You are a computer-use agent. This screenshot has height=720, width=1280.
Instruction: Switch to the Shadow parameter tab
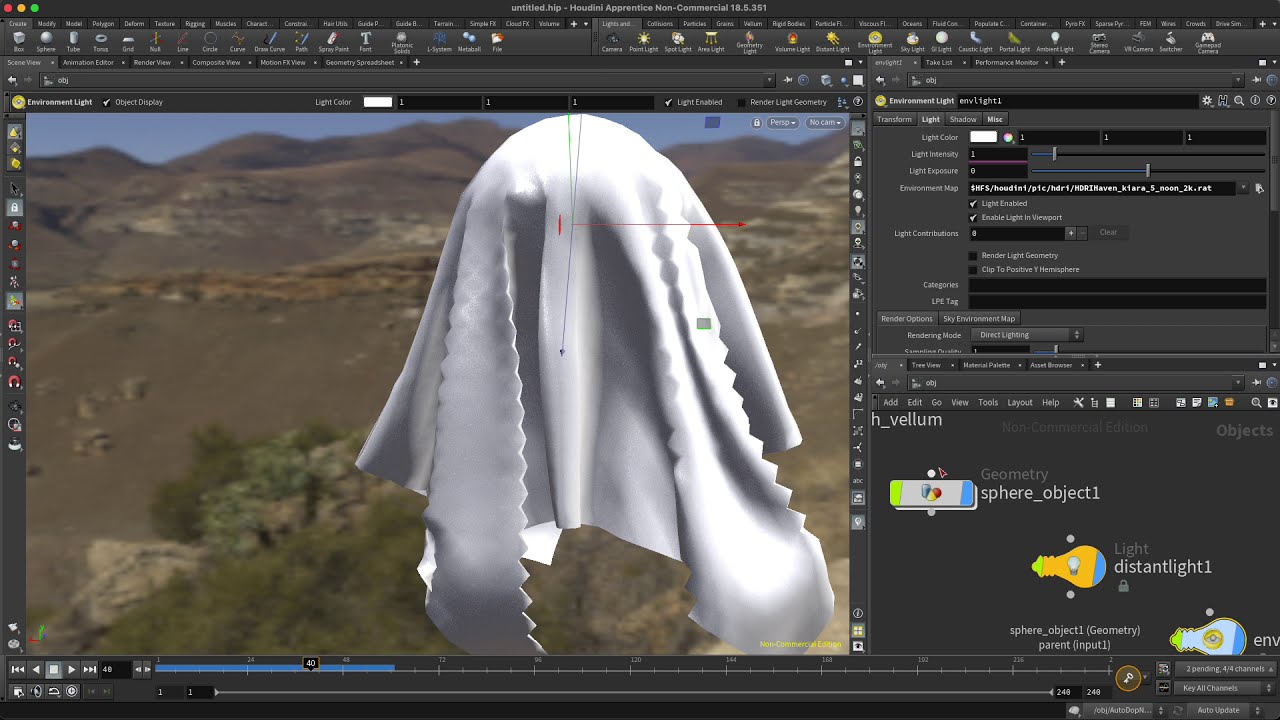pos(962,119)
